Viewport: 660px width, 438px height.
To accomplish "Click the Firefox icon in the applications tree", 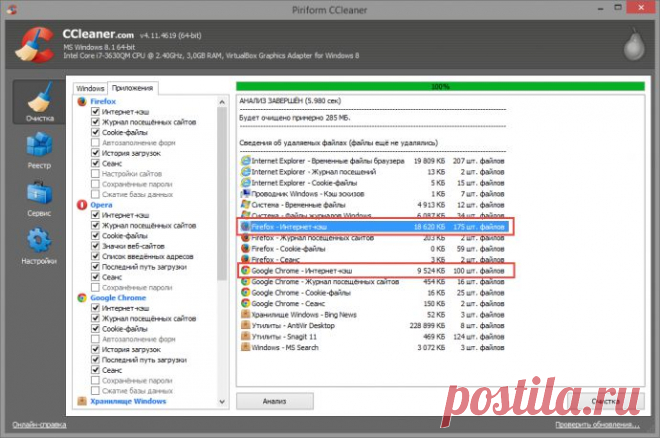I will click(82, 101).
